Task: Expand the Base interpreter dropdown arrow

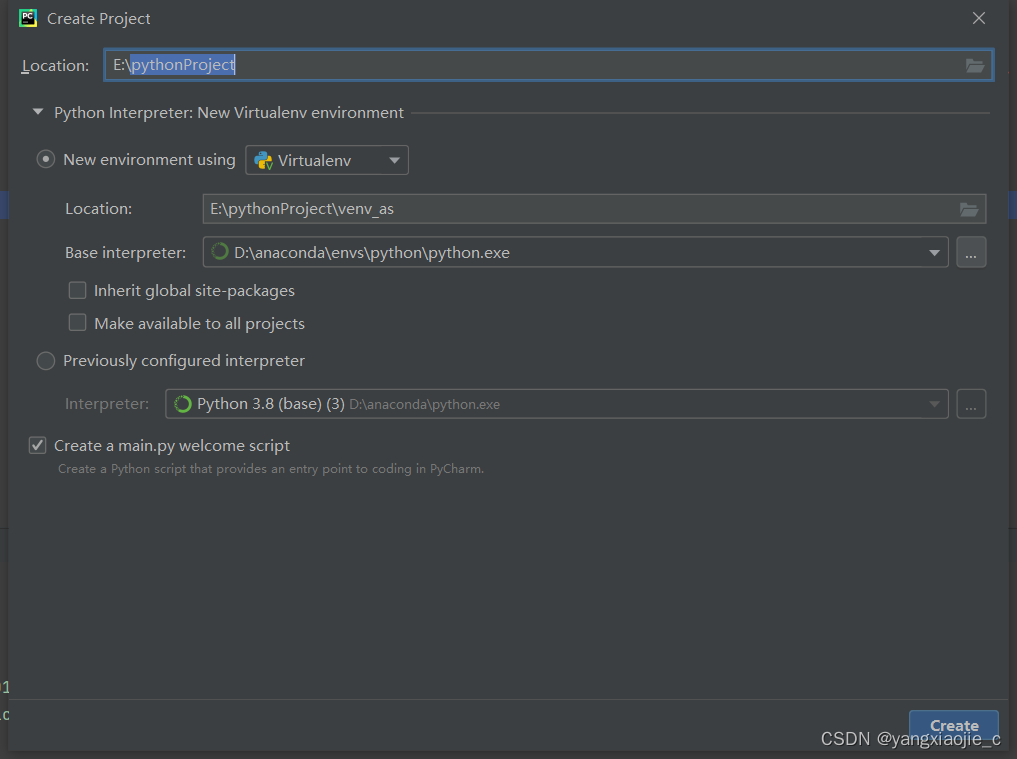Action: (934, 252)
